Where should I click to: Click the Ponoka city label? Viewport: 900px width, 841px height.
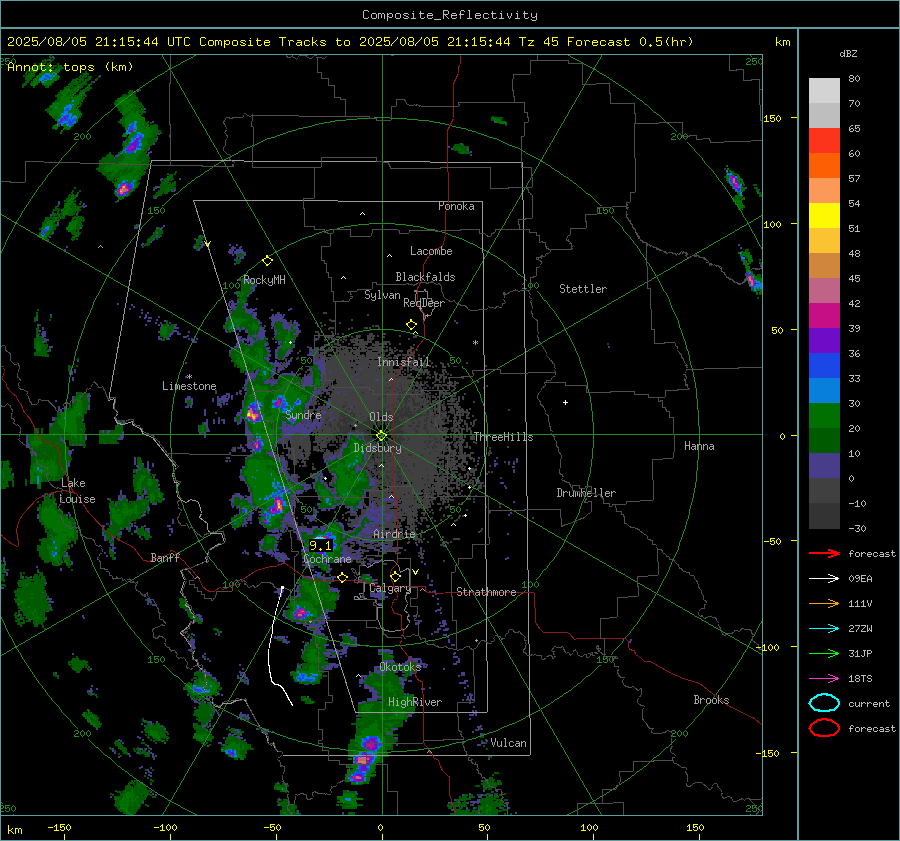(456, 206)
